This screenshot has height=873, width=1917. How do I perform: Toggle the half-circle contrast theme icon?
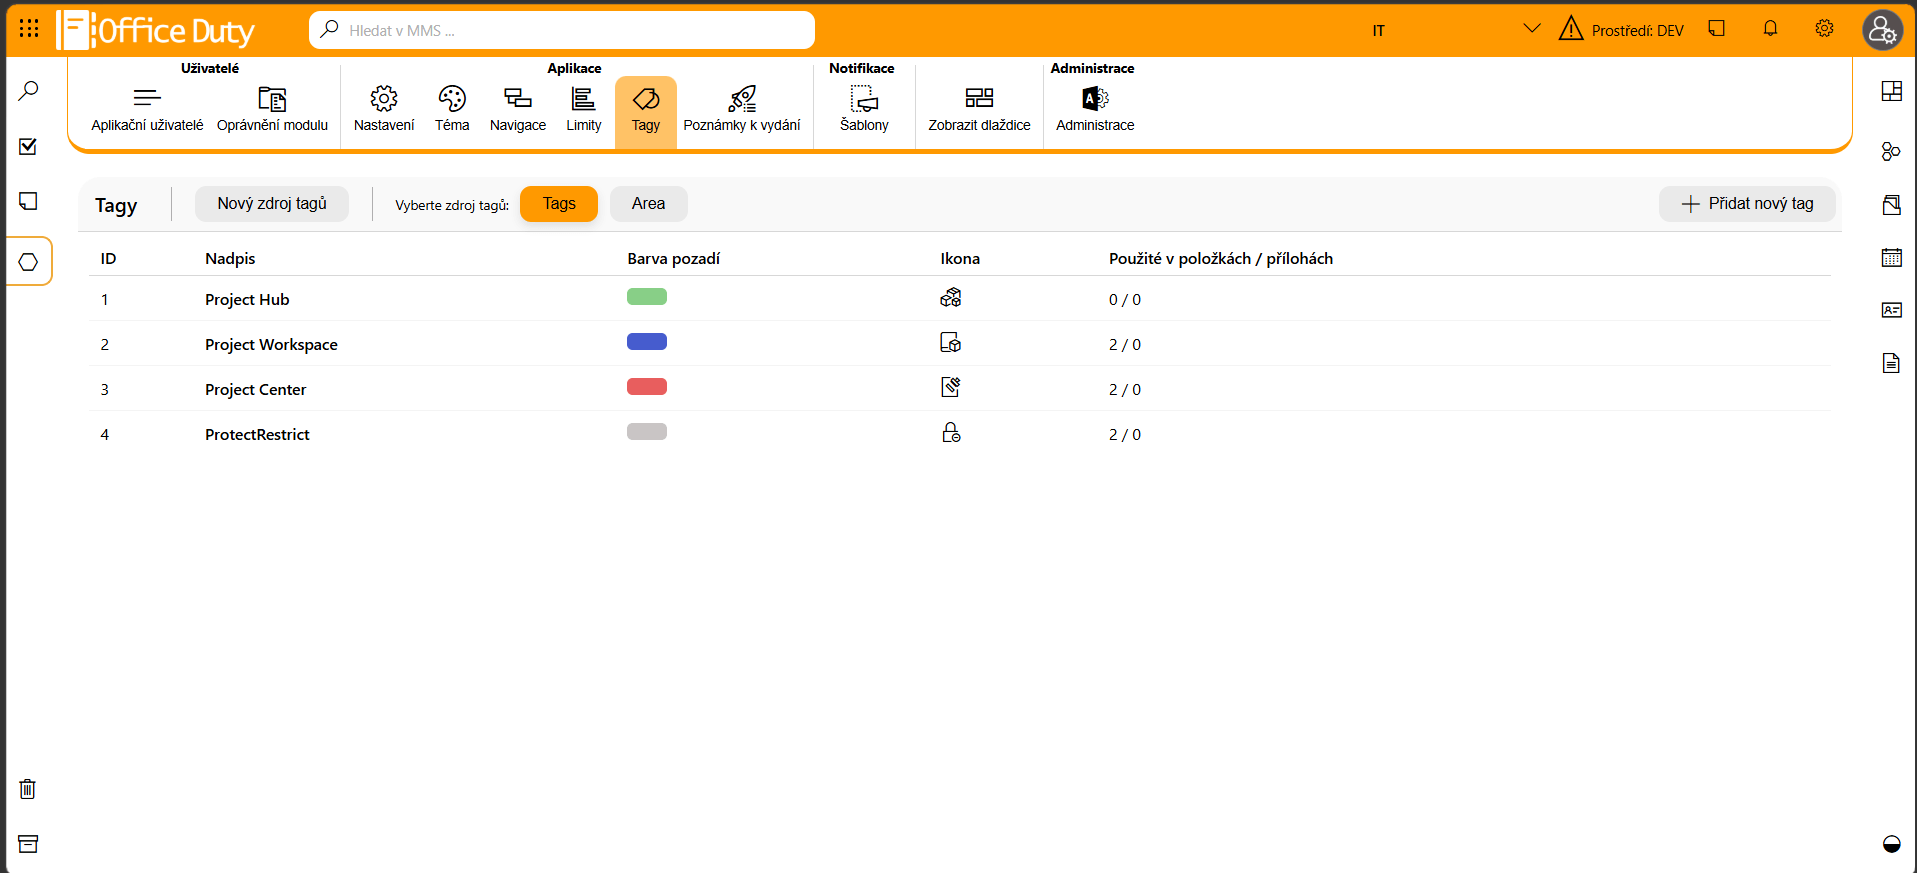(1891, 844)
